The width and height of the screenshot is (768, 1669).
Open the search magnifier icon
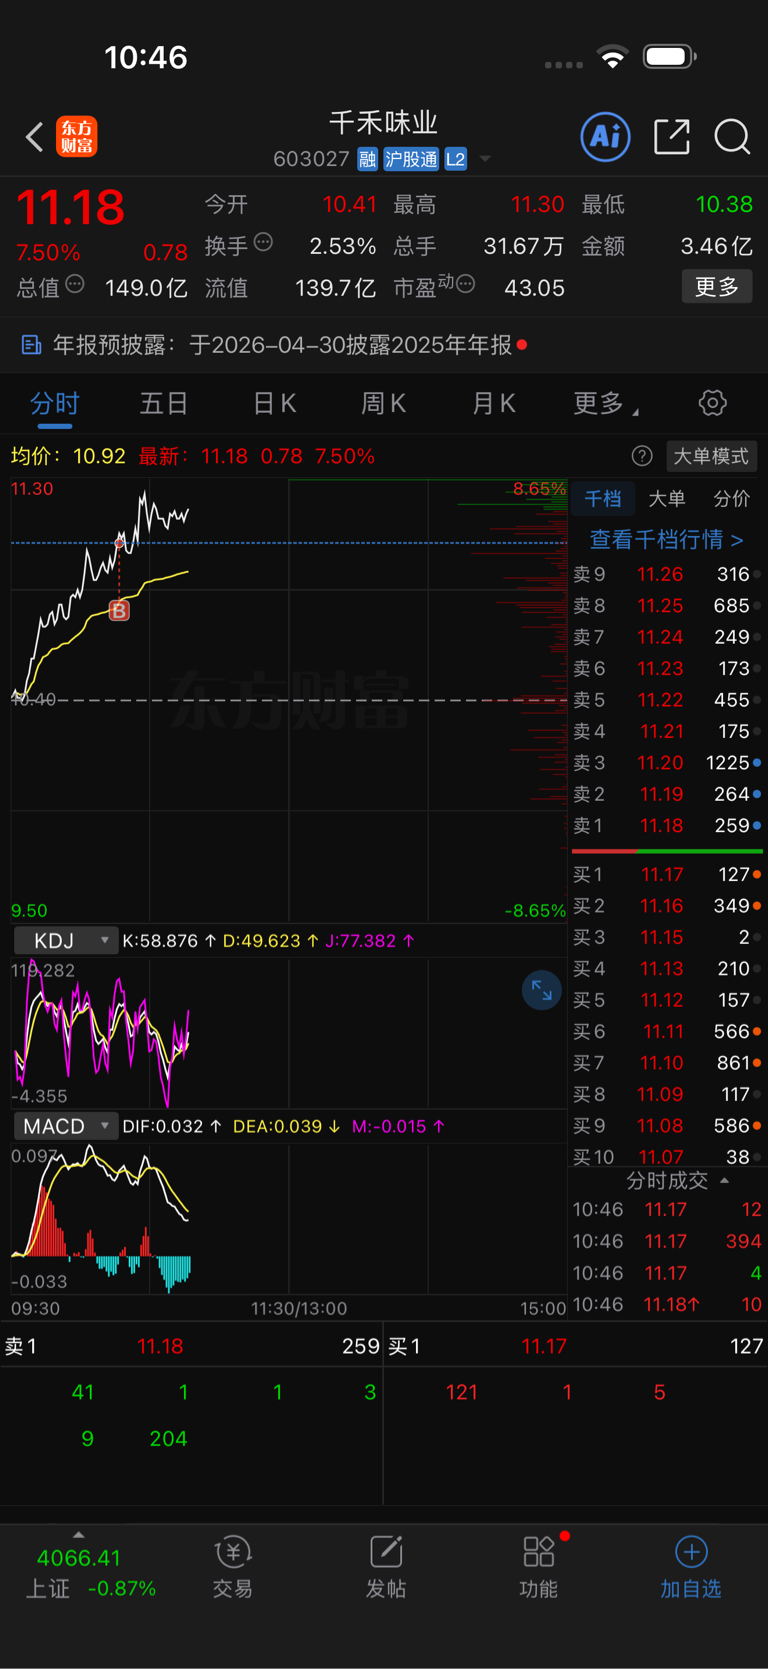732,136
